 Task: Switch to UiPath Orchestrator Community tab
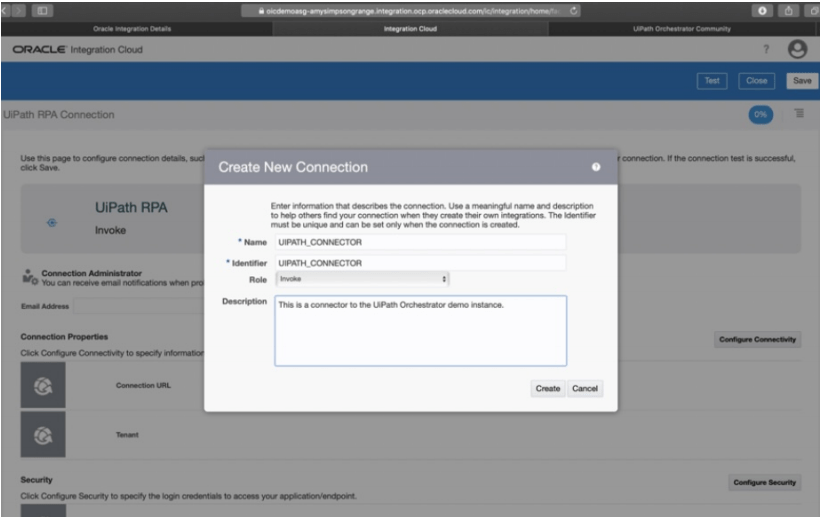[682, 28]
